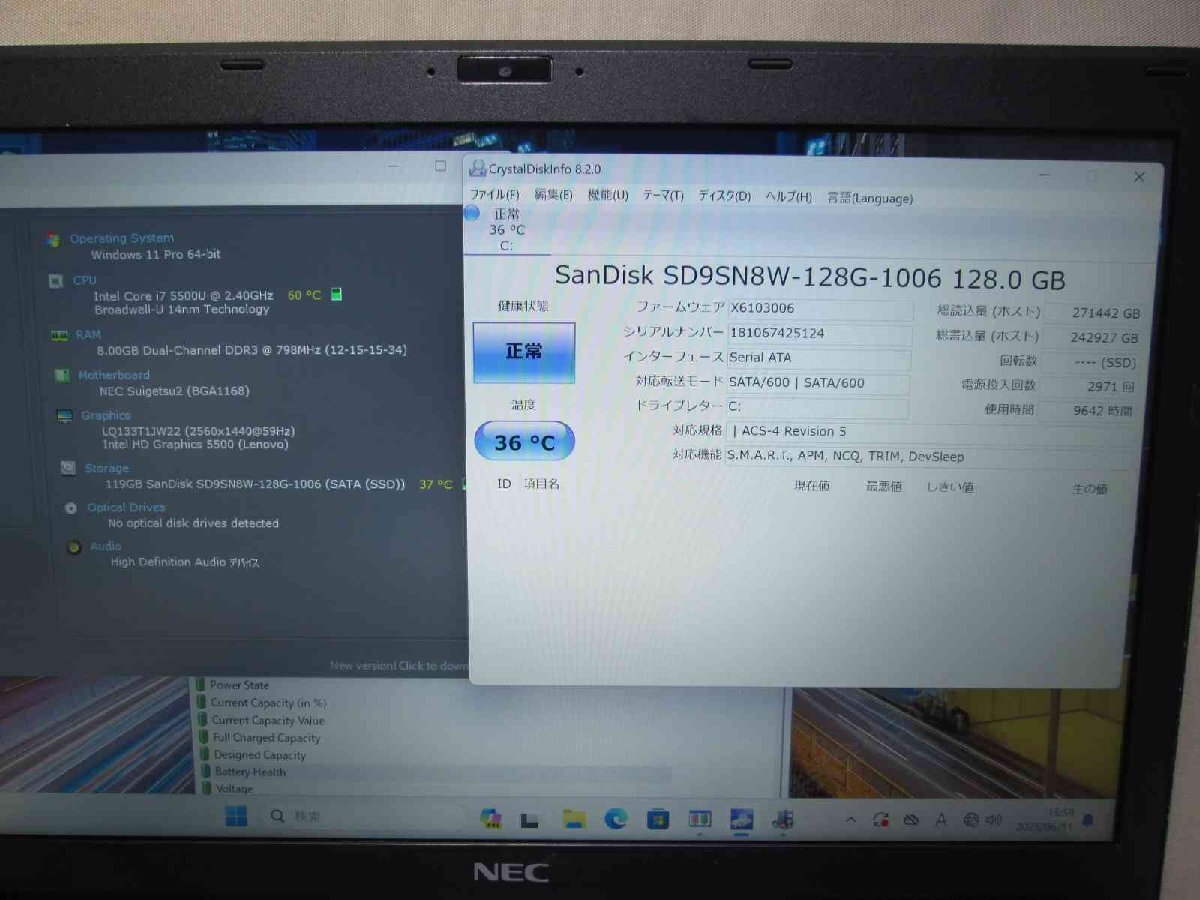Open the 機能(U) menu in CrystalDiskInfo

(x=608, y=195)
